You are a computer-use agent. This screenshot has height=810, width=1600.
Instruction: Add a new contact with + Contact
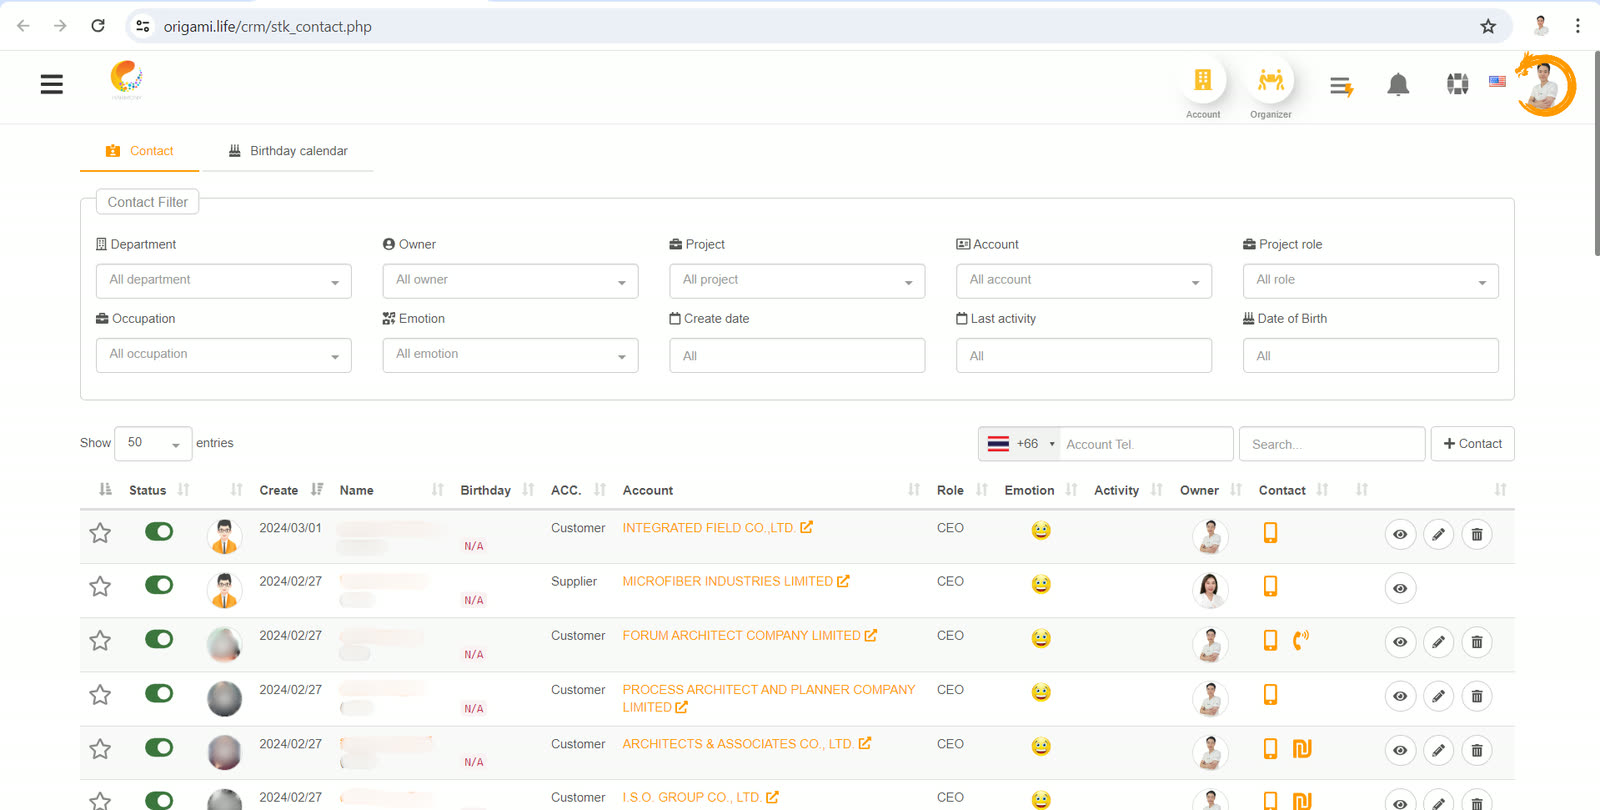click(1472, 444)
